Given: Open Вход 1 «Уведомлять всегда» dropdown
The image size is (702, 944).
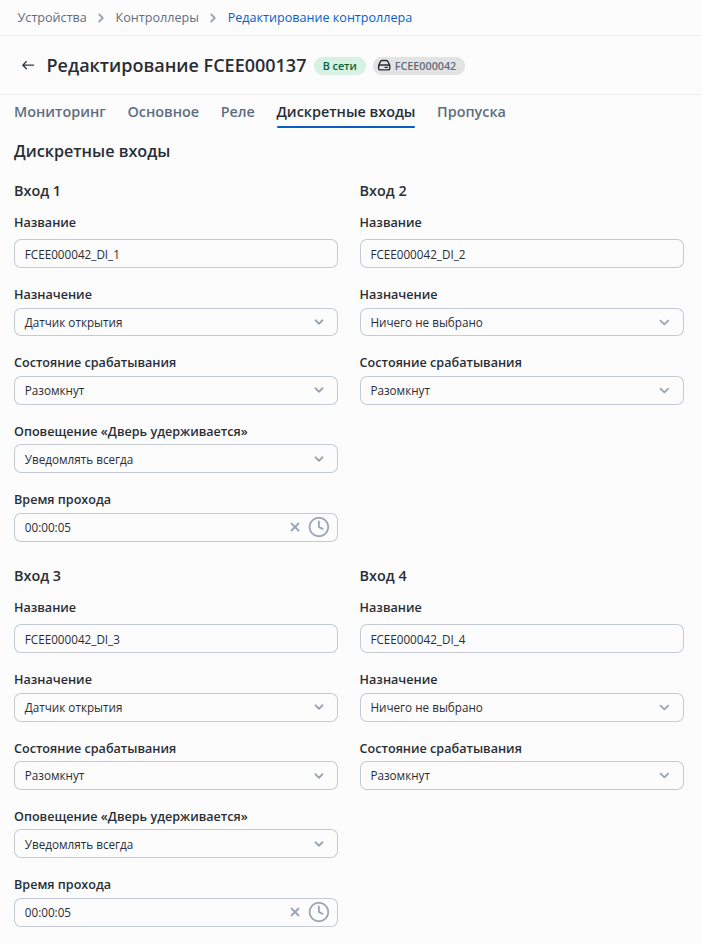Looking at the screenshot, I should point(176,459).
